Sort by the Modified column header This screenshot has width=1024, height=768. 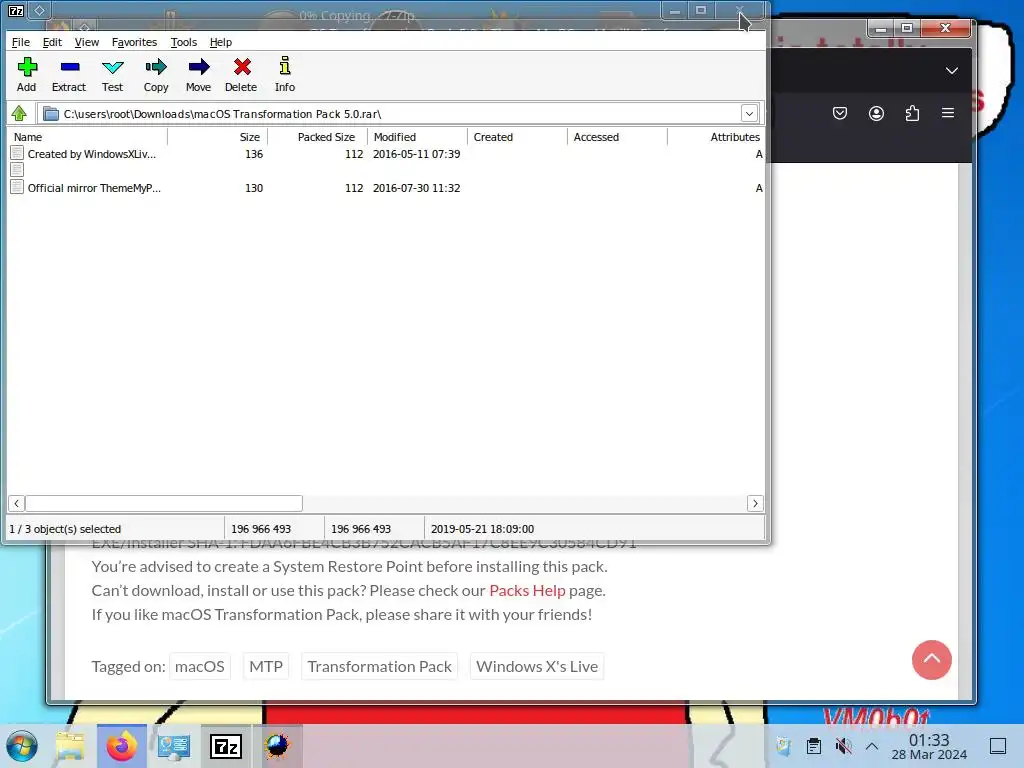(x=418, y=137)
